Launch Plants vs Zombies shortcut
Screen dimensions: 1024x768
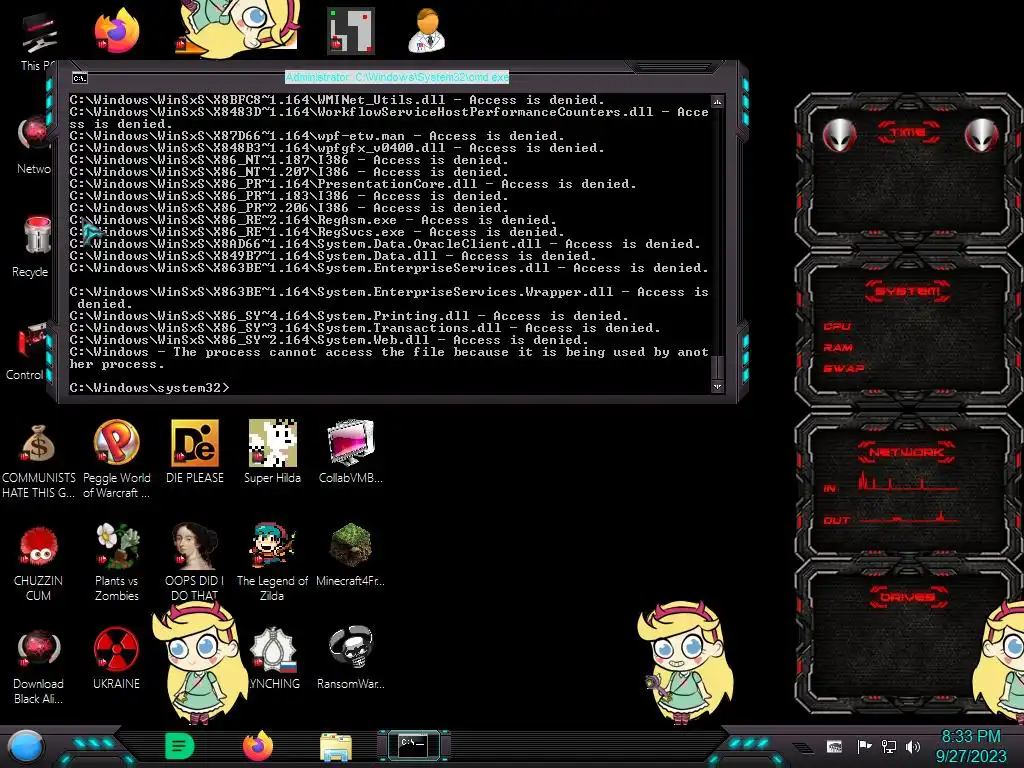[x=117, y=563]
